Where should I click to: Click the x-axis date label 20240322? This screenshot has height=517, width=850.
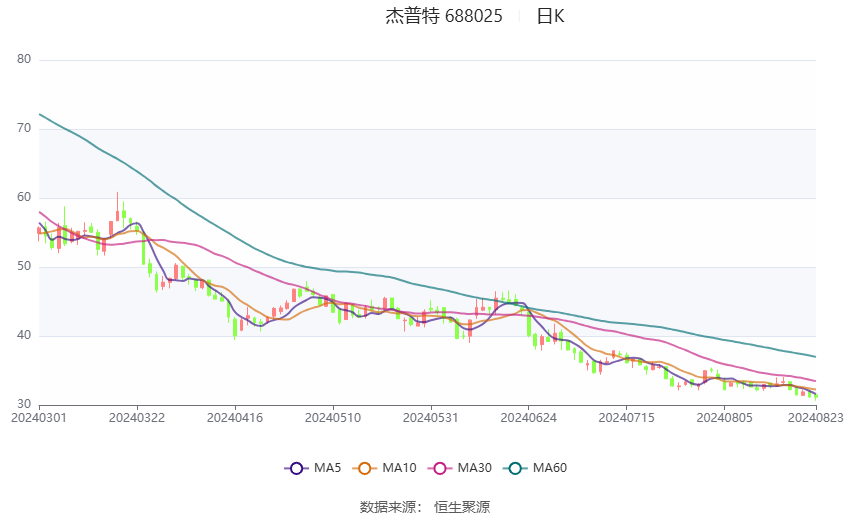coord(137,418)
